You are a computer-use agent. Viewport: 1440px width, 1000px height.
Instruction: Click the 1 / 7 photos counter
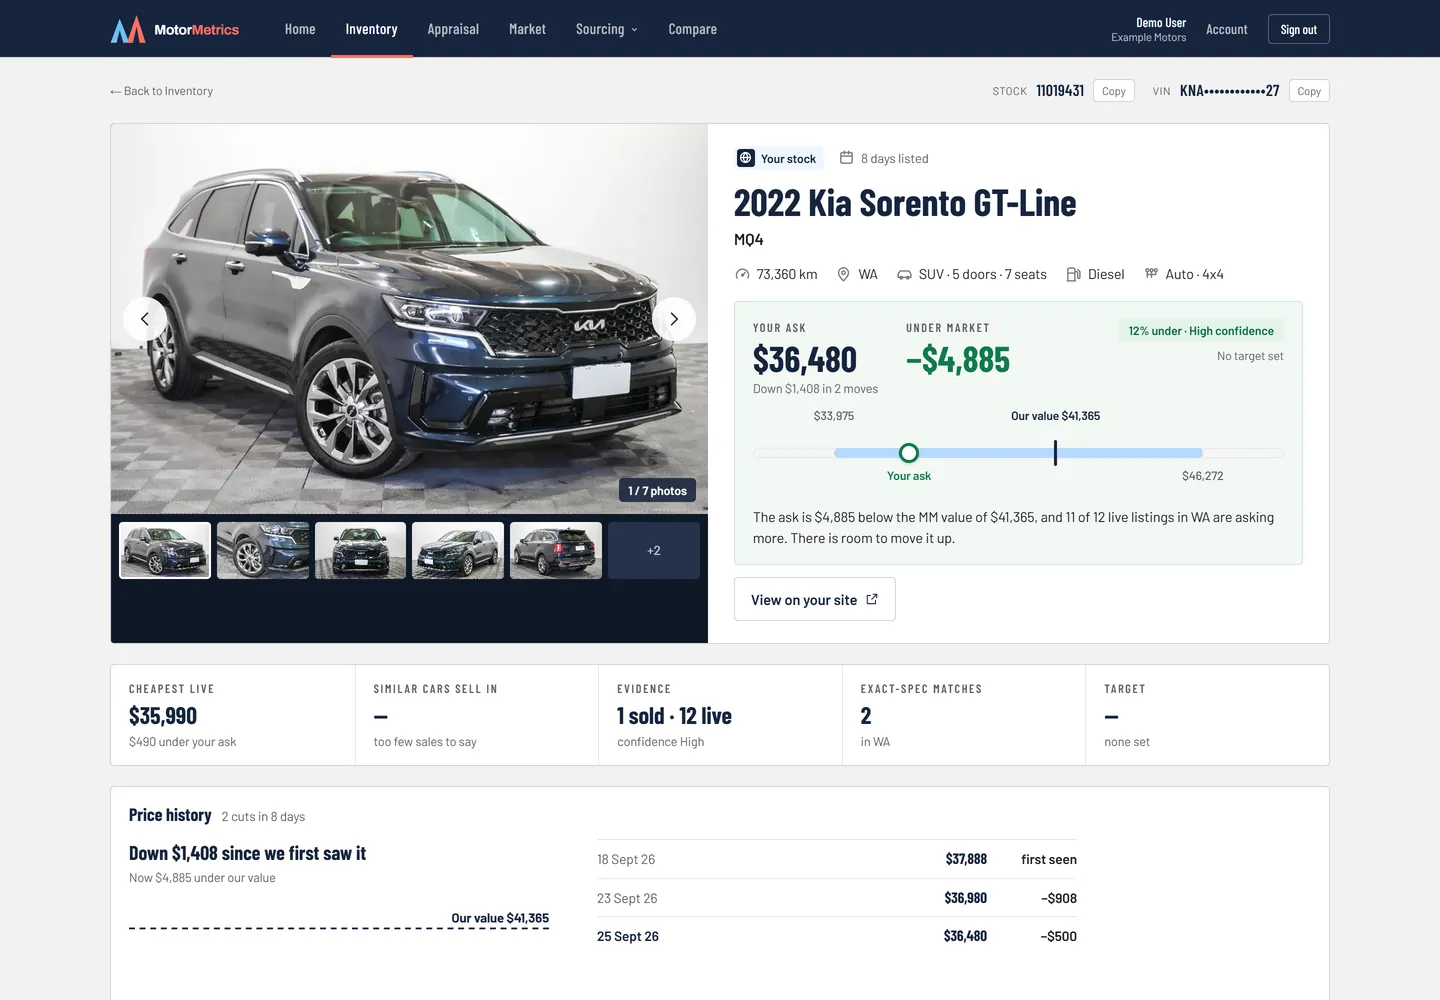[x=657, y=490]
